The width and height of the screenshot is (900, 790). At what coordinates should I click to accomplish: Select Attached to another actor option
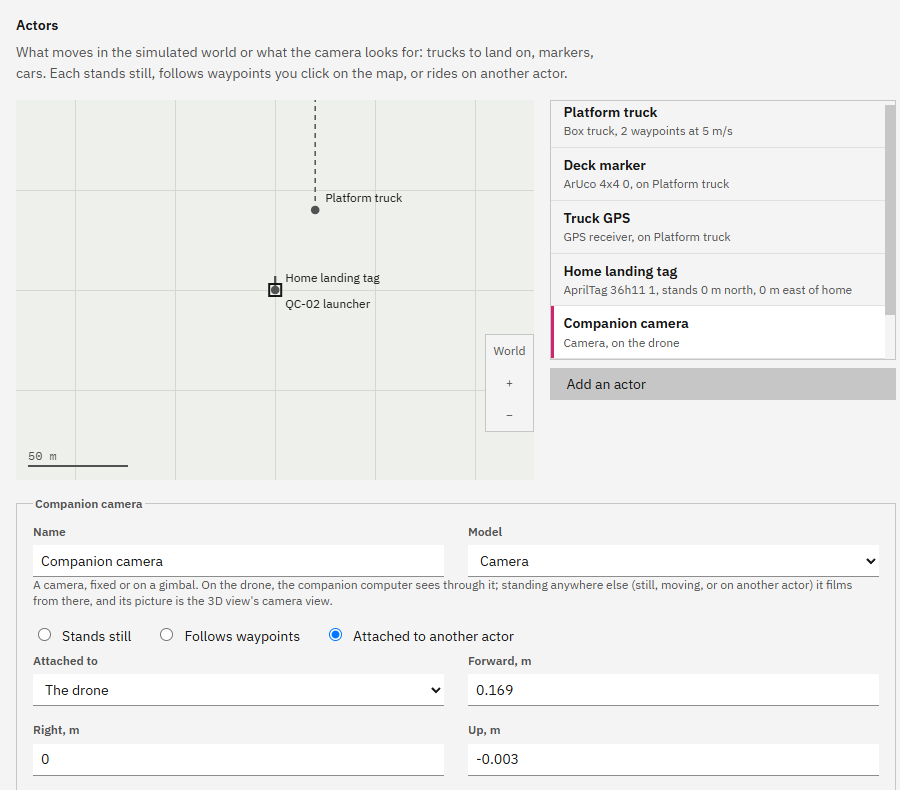(x=336, y=635)
